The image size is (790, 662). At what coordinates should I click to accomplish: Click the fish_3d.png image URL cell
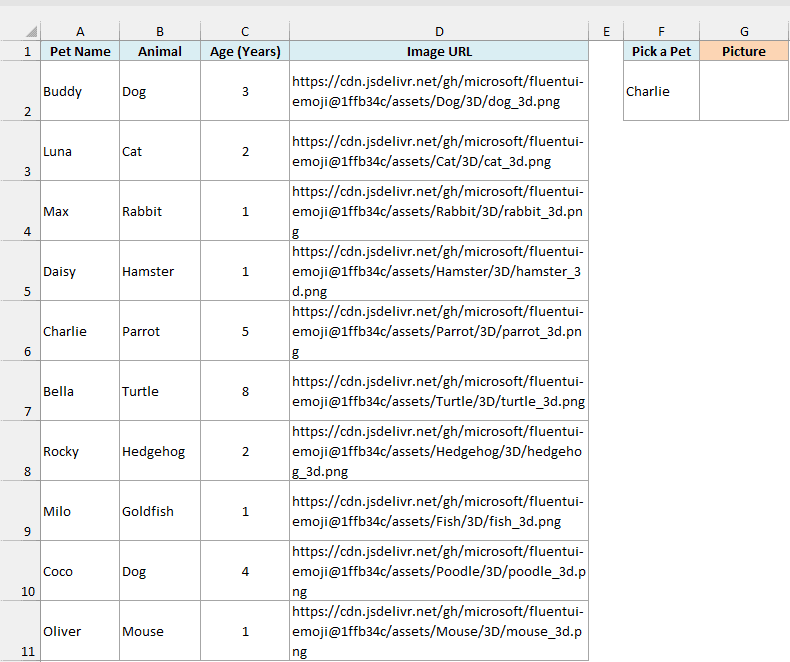(x=439, y=510)
